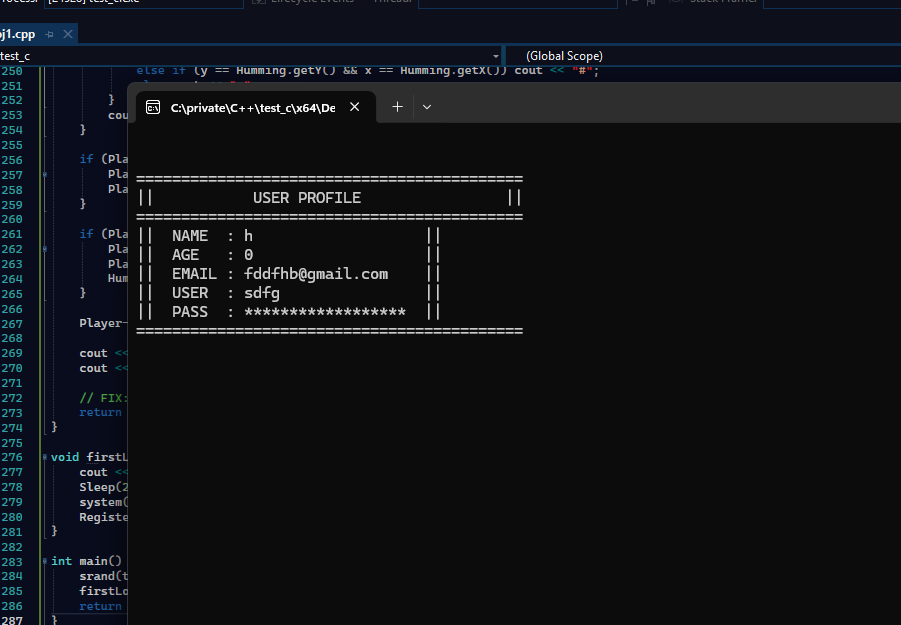
Task: Close the terminal tab with X
Action: pos(355,107)
